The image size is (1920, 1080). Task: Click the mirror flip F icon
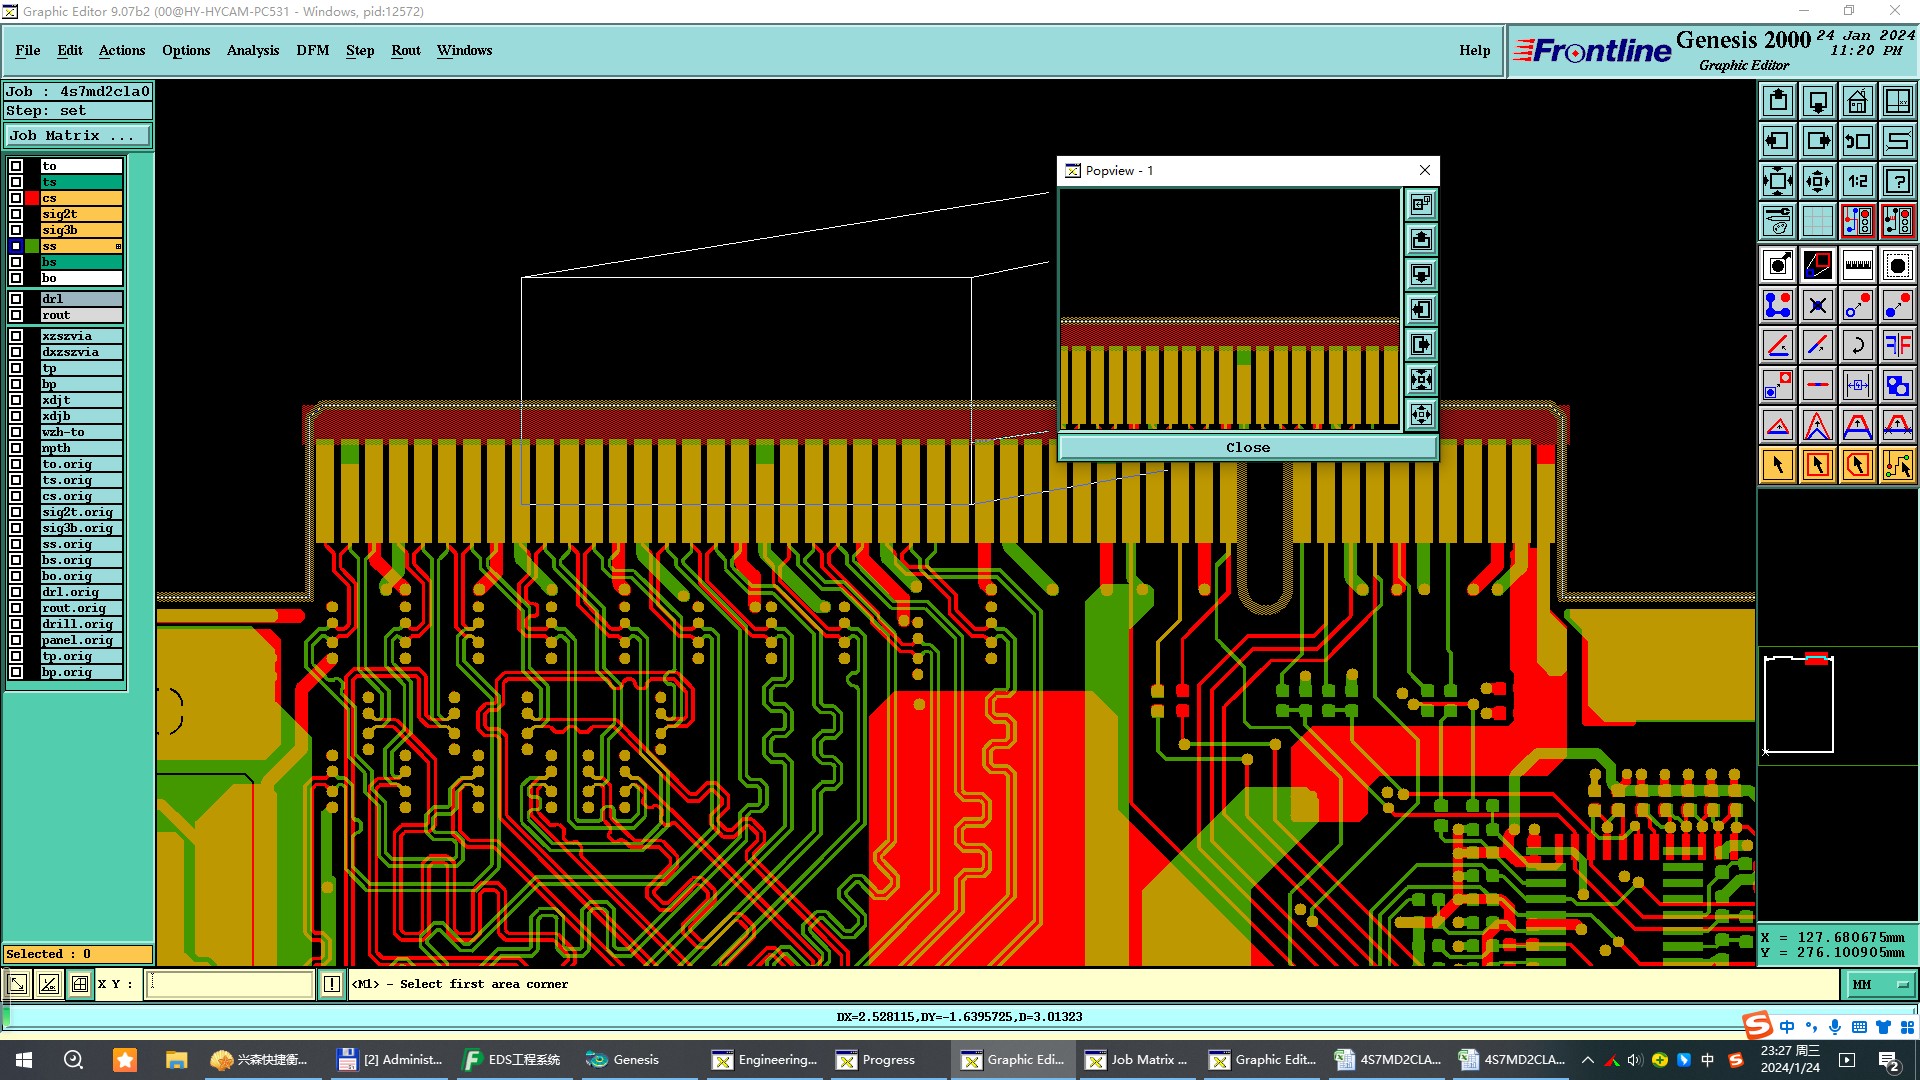point(1897,345)
